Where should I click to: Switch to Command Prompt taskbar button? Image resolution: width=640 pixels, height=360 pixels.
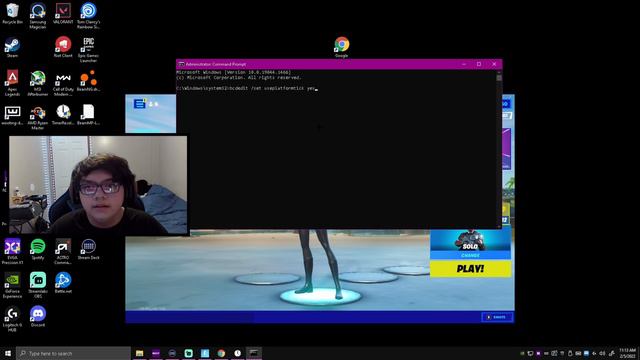pyautogui.click(x=254, y=353)
